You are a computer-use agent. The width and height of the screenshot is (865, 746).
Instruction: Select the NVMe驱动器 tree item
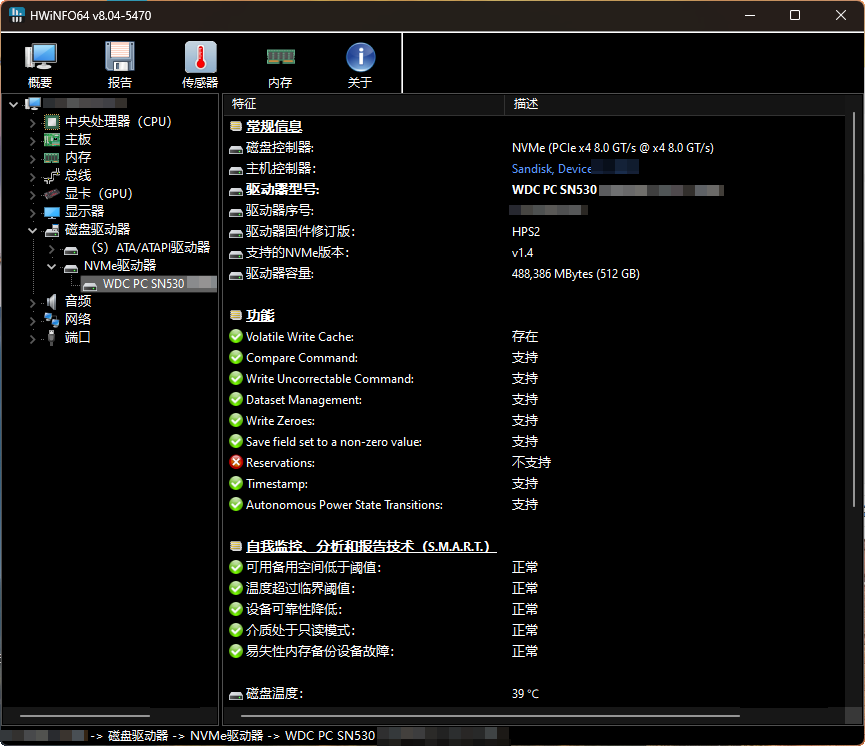120,265
